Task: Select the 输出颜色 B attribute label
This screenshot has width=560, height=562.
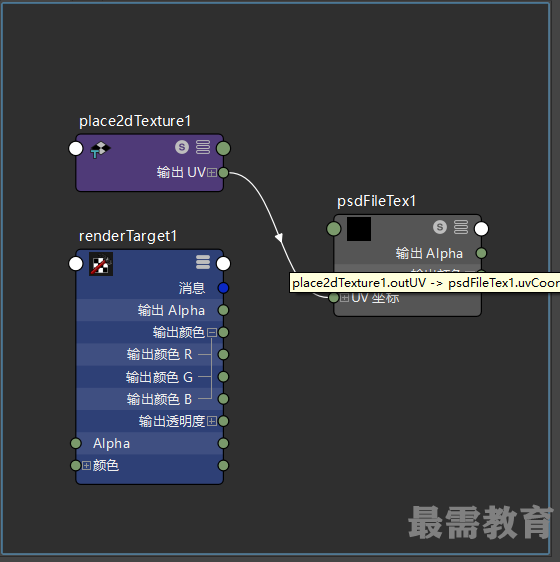Action: point(159,399)
